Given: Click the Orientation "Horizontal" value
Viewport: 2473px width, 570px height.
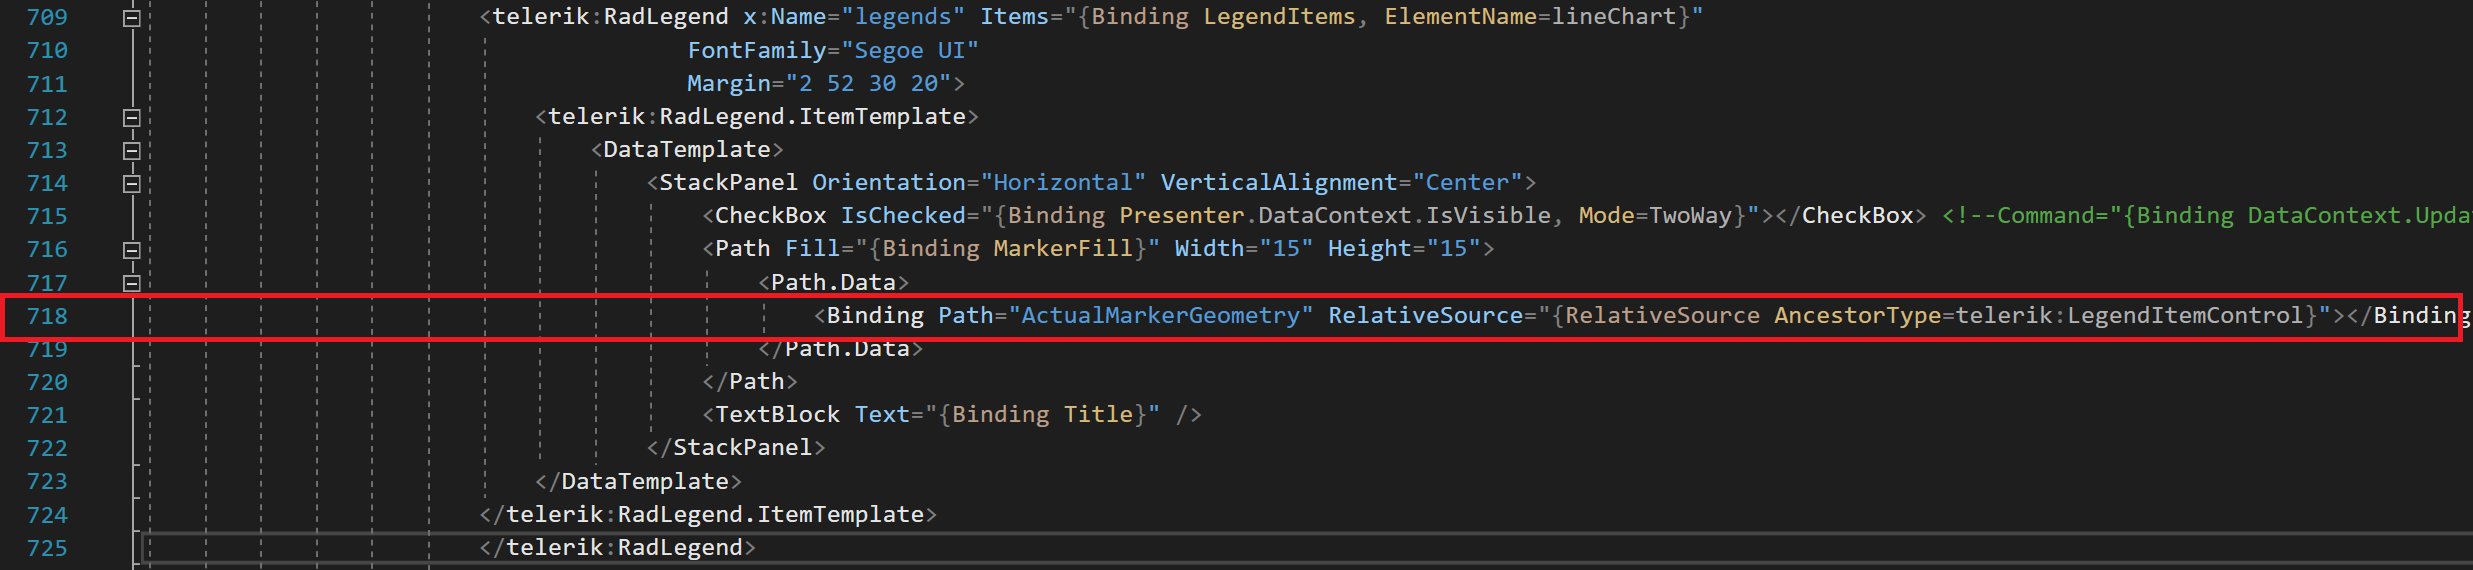Looking at the screenshot, I should click(1062, 183).
